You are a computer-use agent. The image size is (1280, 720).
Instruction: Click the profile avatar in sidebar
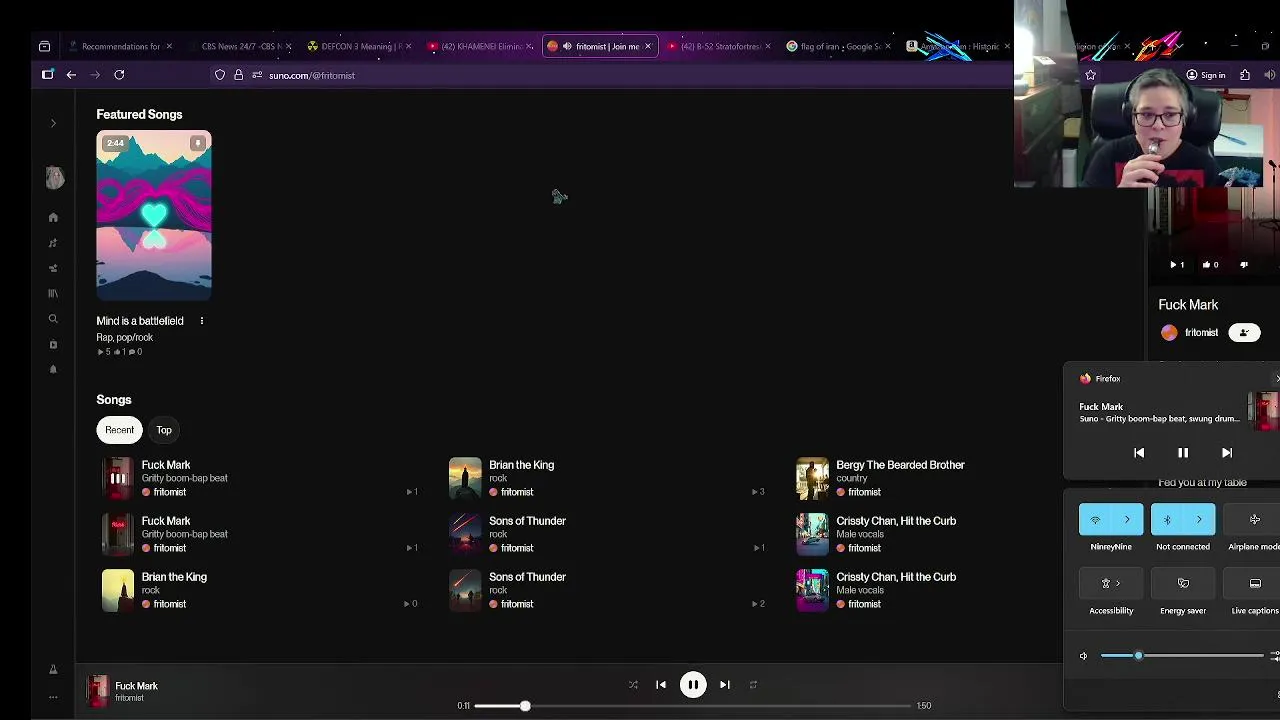point(54,177)
